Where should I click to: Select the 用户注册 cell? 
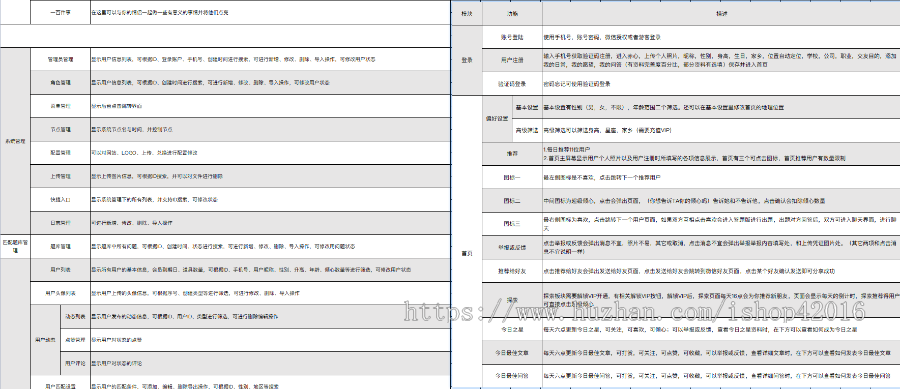point(512,60)
